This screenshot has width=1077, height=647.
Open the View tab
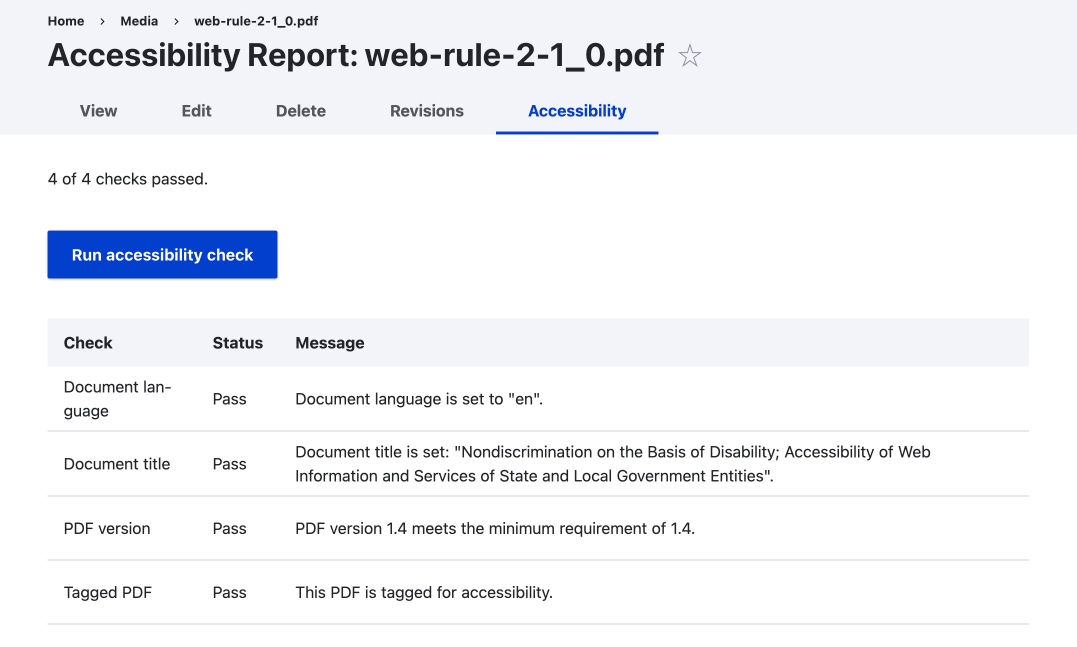pos(98,111)
